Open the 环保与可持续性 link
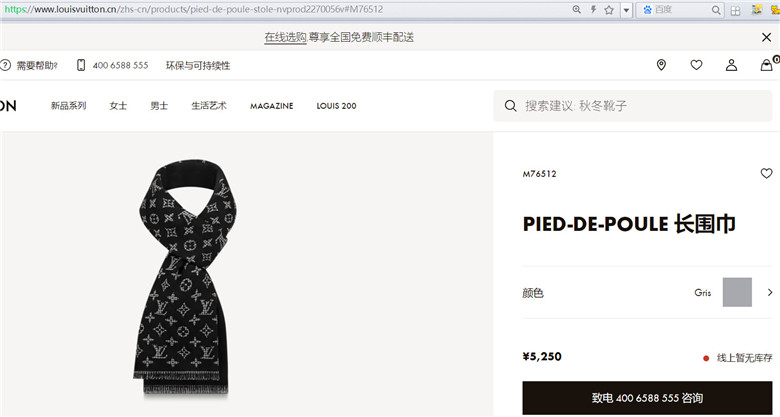This screenshot has width=780, height=417. [198, 65]
